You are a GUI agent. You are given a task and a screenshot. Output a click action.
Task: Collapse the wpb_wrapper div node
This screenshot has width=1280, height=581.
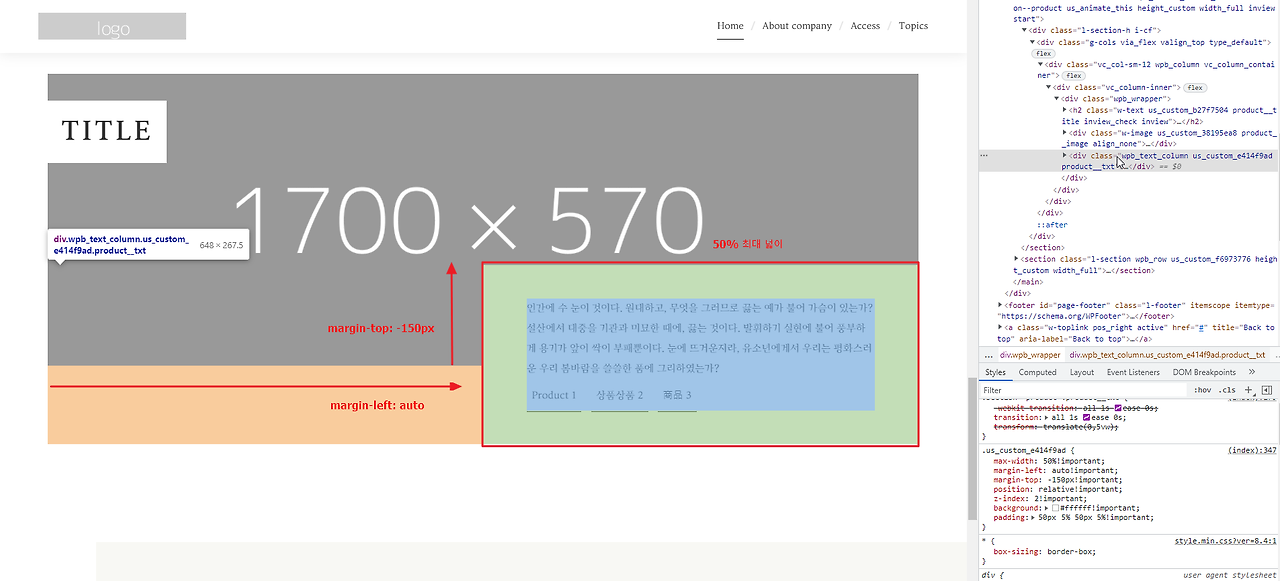(x=1056, y=99)
